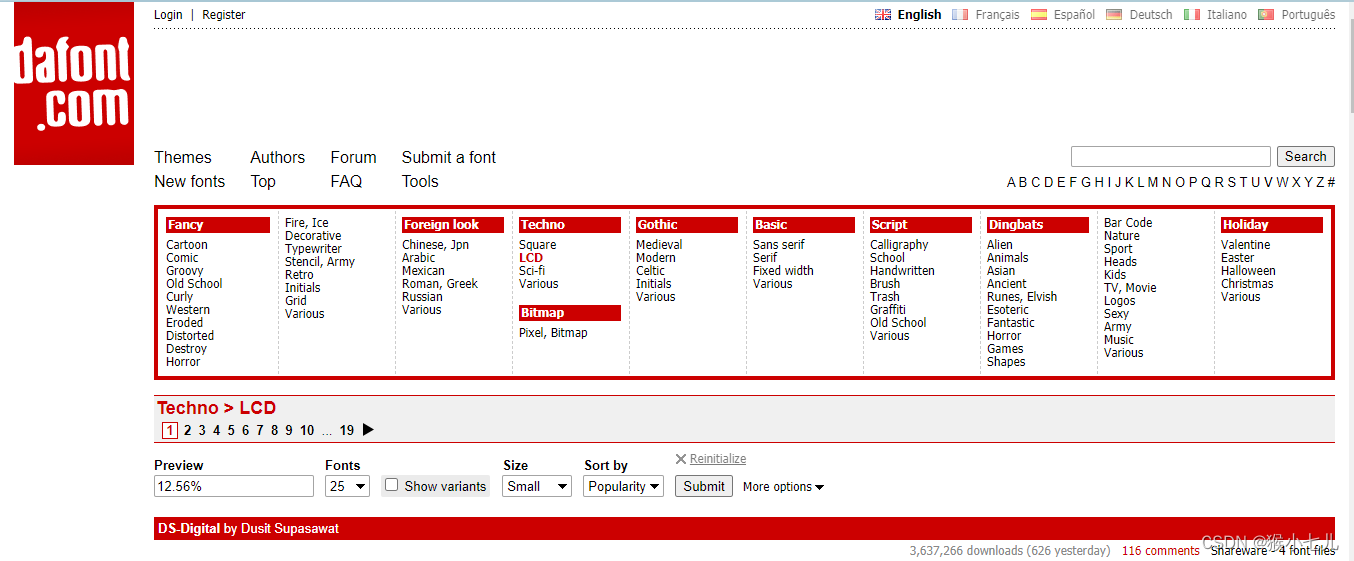Enable the Show variants checkbox
The width and height of the screenshot is (1354, 561).
(392, 485)
